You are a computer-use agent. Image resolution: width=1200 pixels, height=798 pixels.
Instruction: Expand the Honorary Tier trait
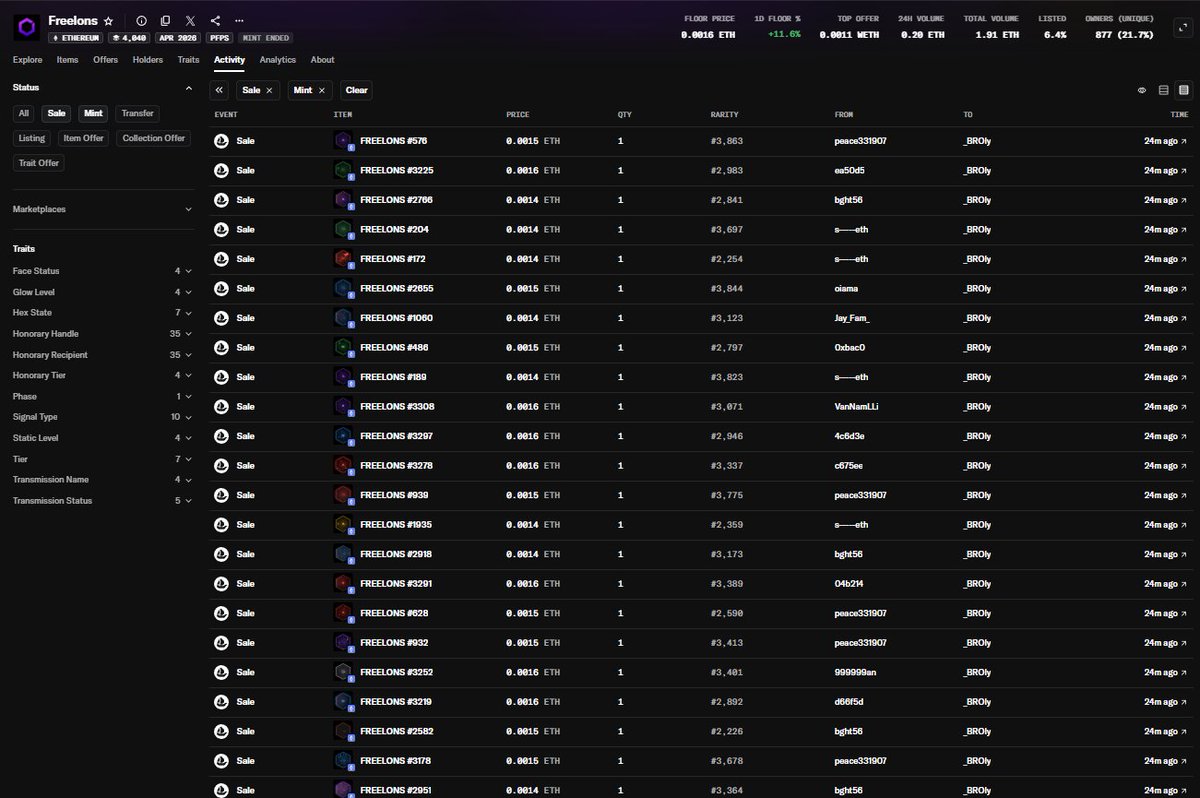[103, 375]
